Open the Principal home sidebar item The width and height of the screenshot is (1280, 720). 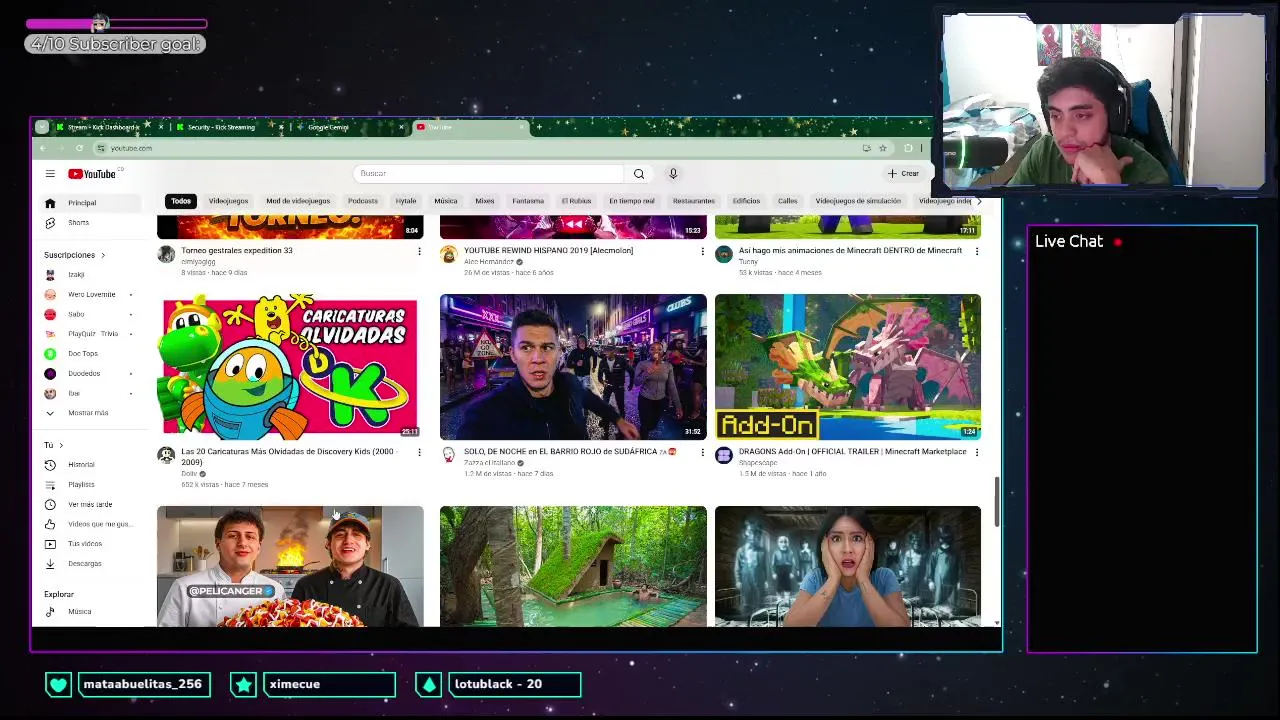88,203
